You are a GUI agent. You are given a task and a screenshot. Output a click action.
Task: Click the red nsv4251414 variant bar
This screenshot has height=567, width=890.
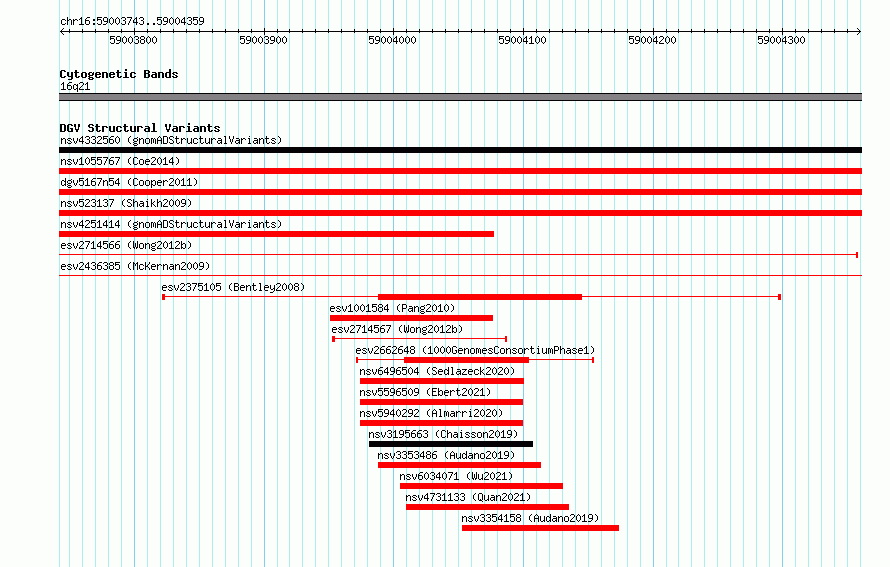click(x=276, y=234)
